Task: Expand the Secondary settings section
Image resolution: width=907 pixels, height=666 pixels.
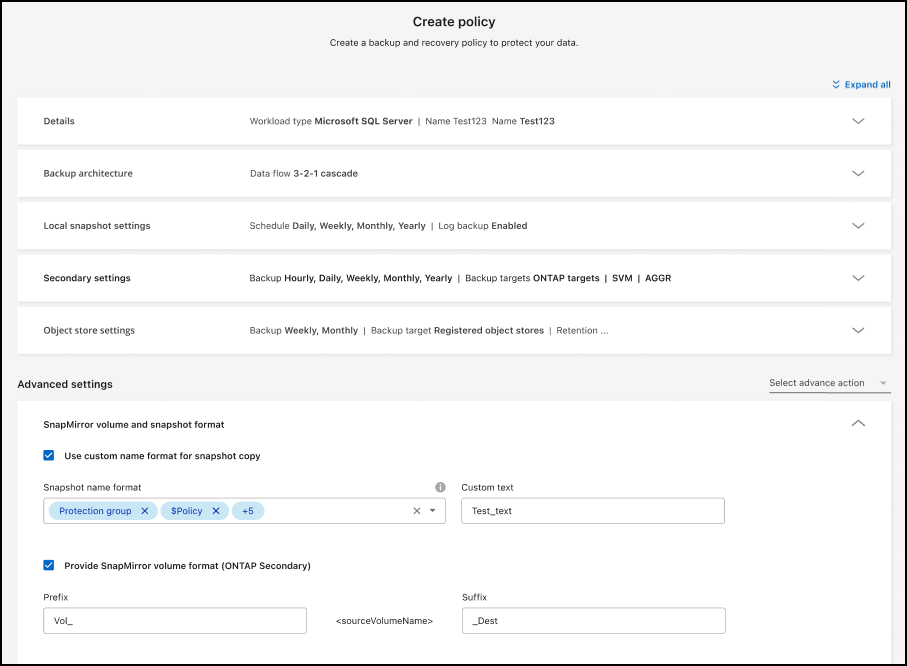Action: [x=858, y=278]
